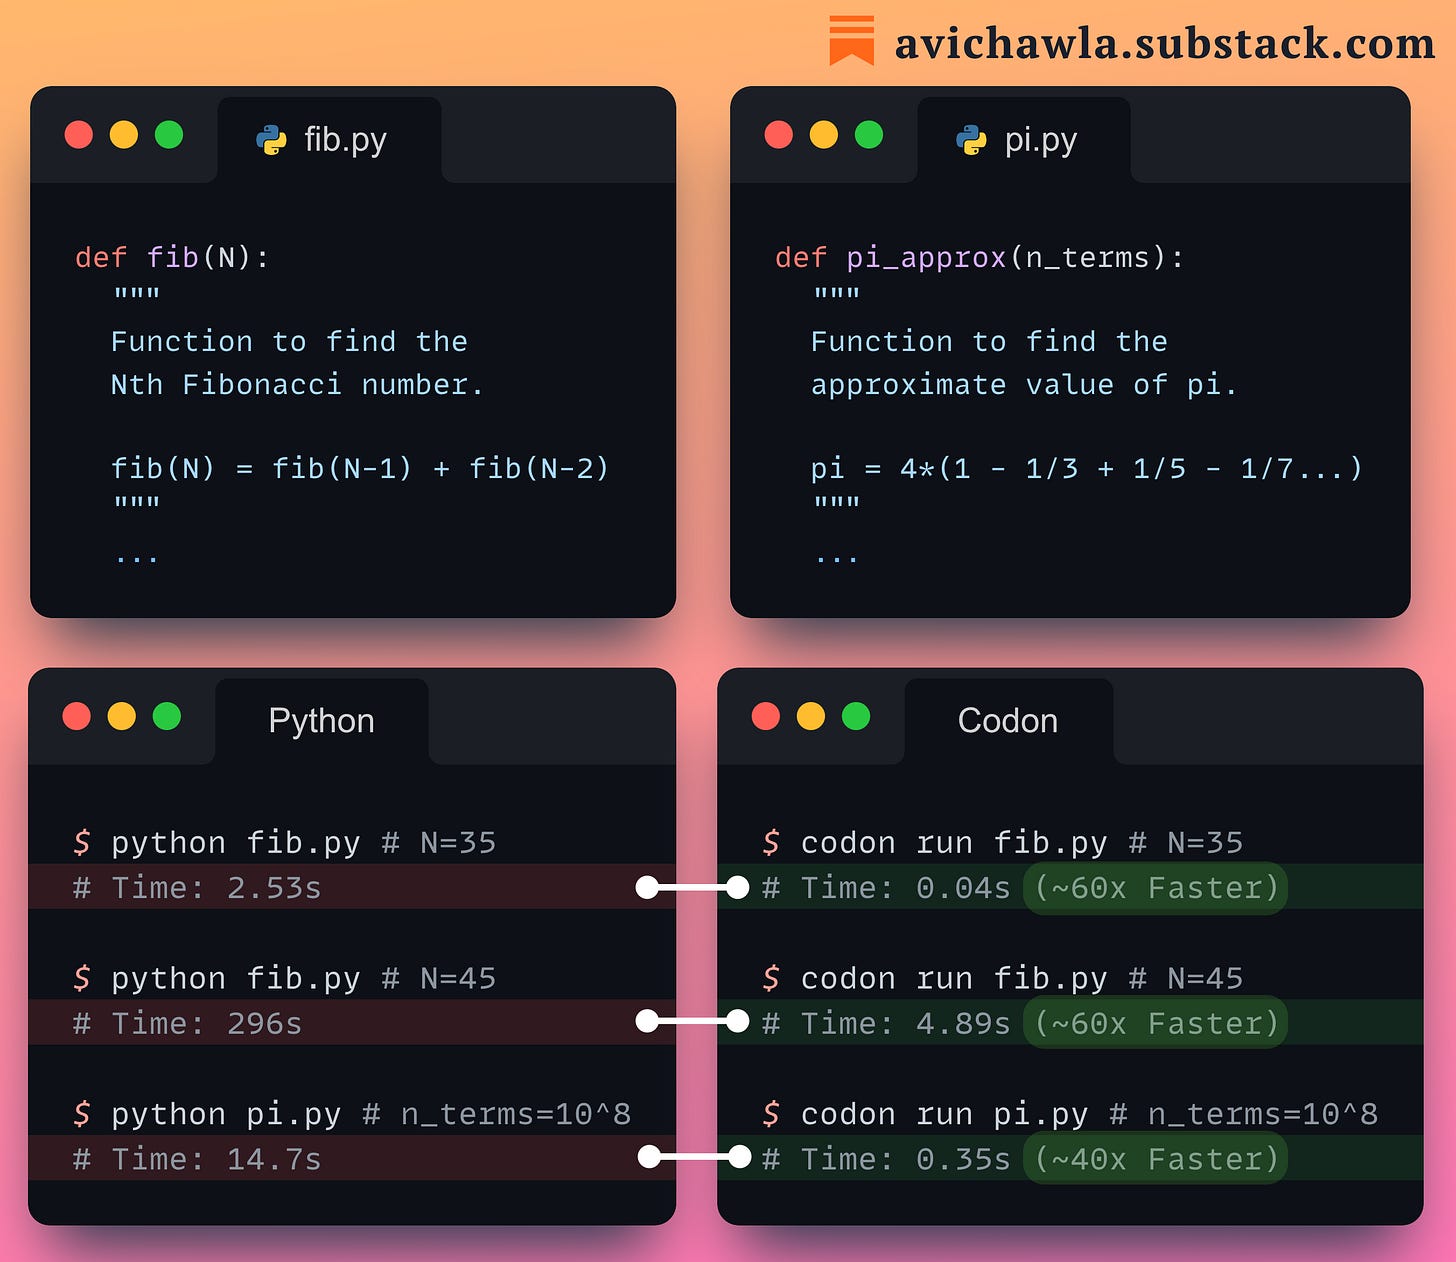Close the Python terminal window with red button
Screen dimensions: 1456x1262
click(76, 716)
